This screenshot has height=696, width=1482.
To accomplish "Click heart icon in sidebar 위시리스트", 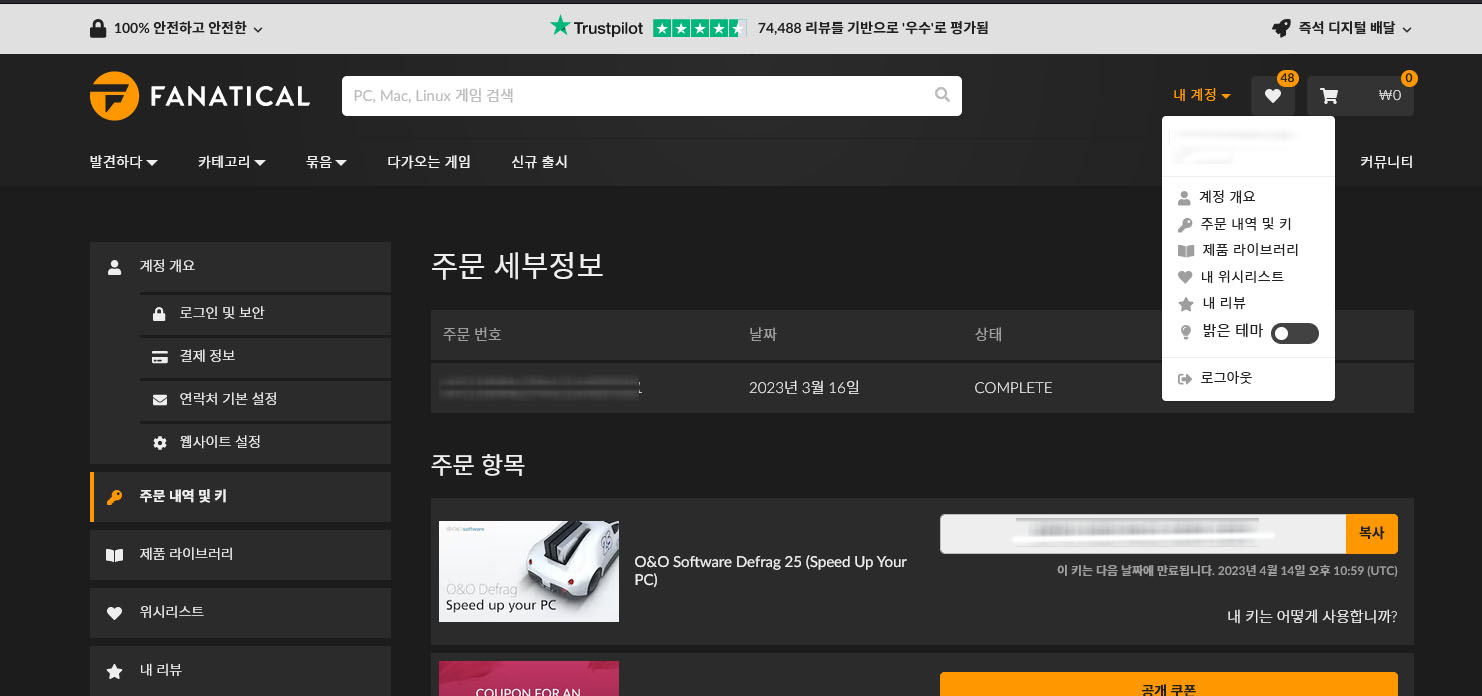I will 115,613.
